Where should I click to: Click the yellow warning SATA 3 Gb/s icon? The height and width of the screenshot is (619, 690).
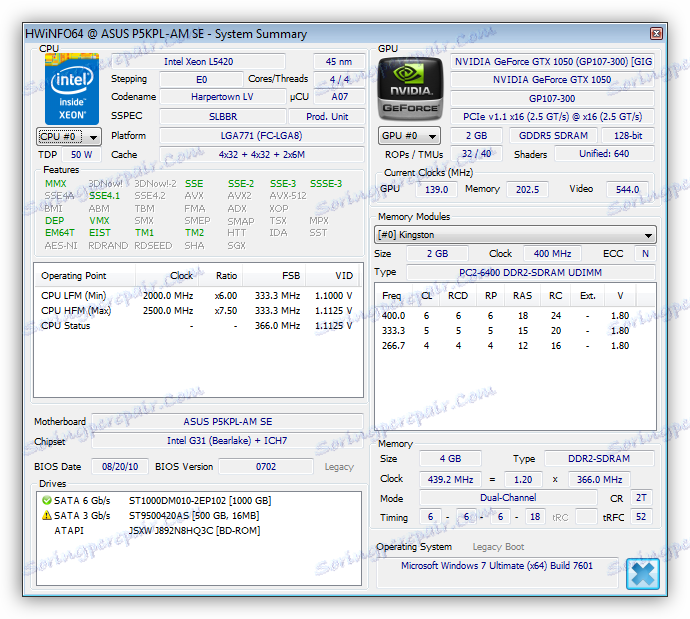coord(45,515)
